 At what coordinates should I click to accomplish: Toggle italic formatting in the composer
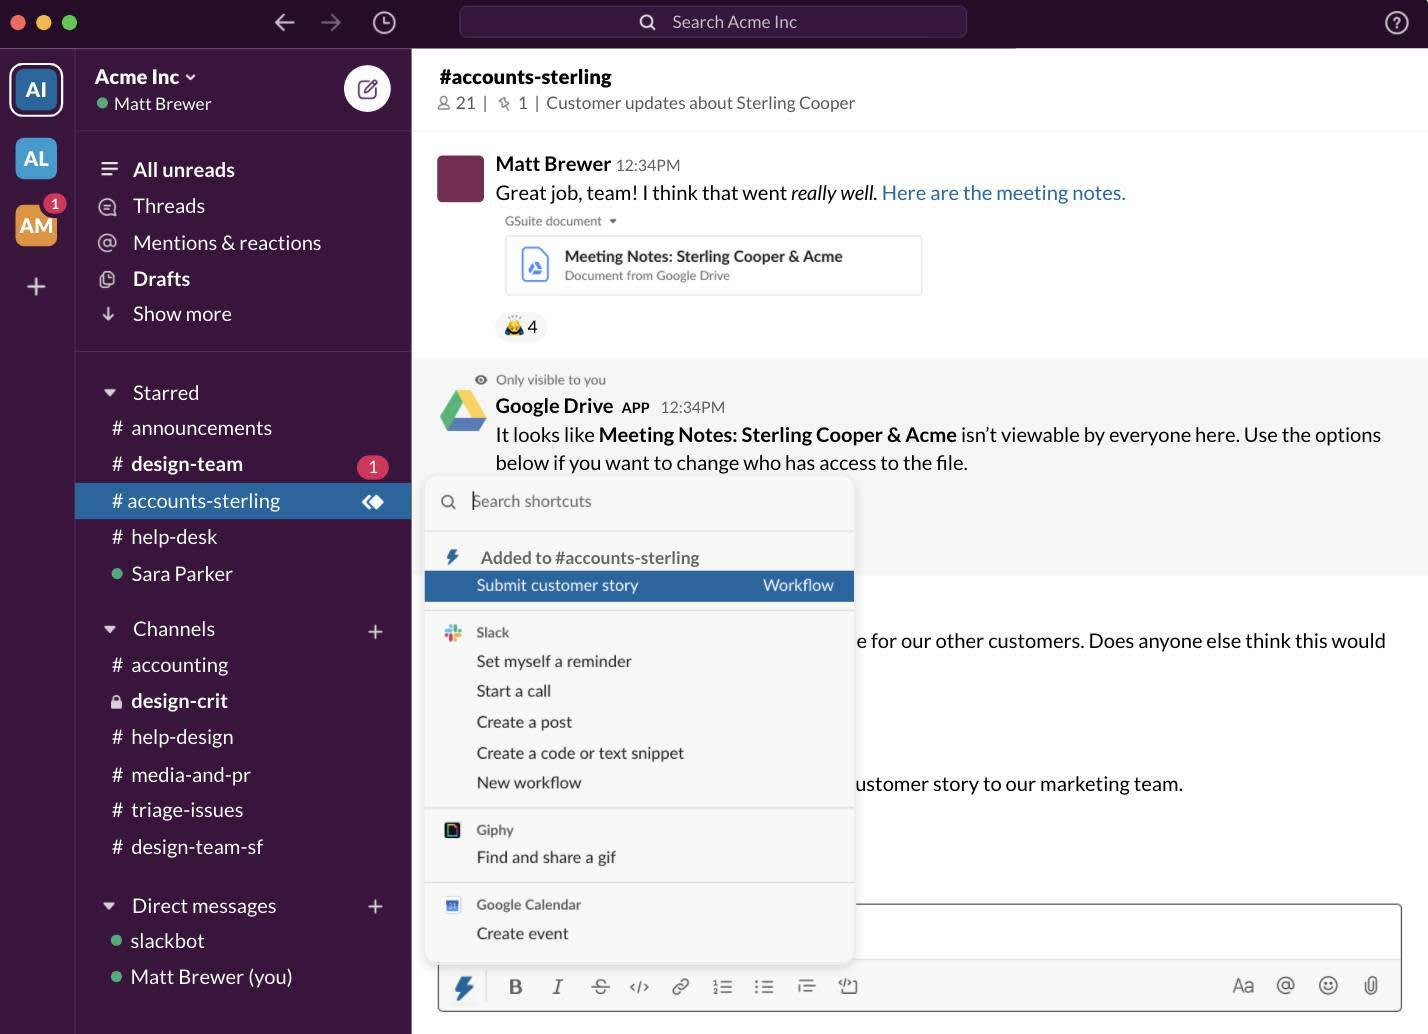(557, 986)
